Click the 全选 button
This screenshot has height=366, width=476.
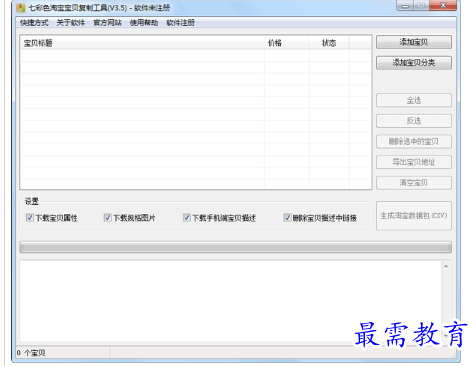(x=414, y=100)
